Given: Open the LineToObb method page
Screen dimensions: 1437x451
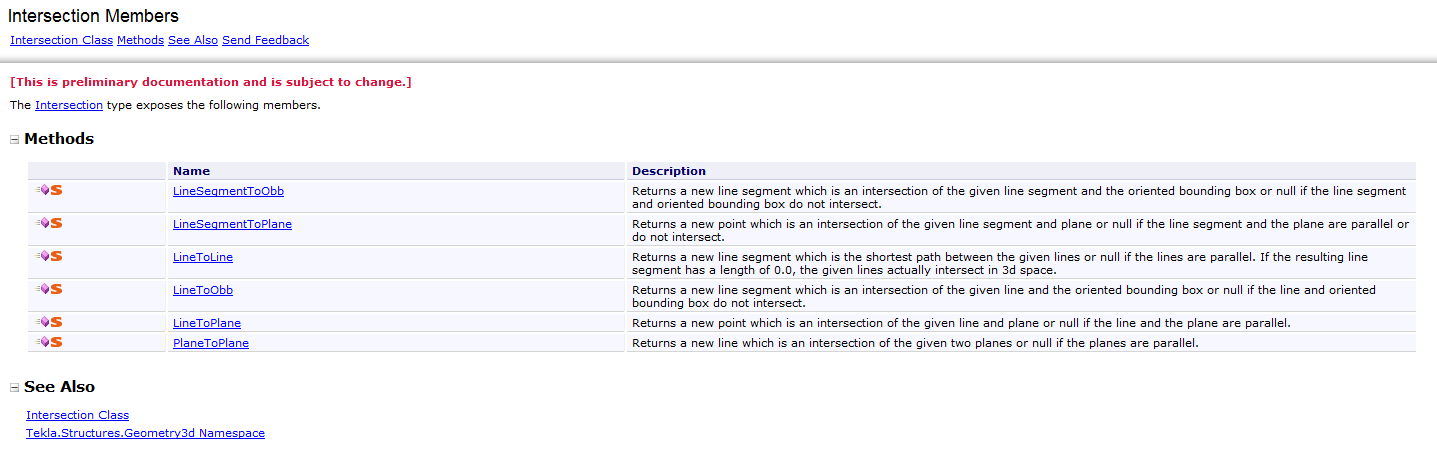Looking at the screenshot, I should click(203, 290).
